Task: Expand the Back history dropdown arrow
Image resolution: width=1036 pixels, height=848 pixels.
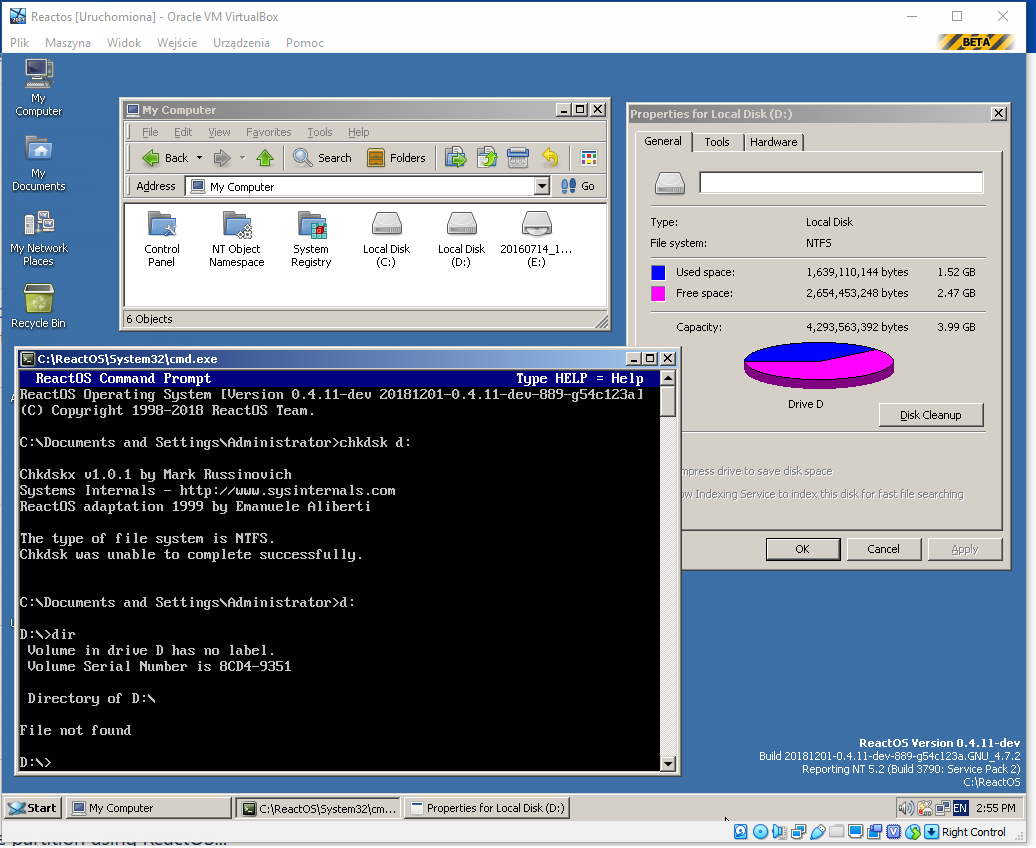Action: point(200,158)
